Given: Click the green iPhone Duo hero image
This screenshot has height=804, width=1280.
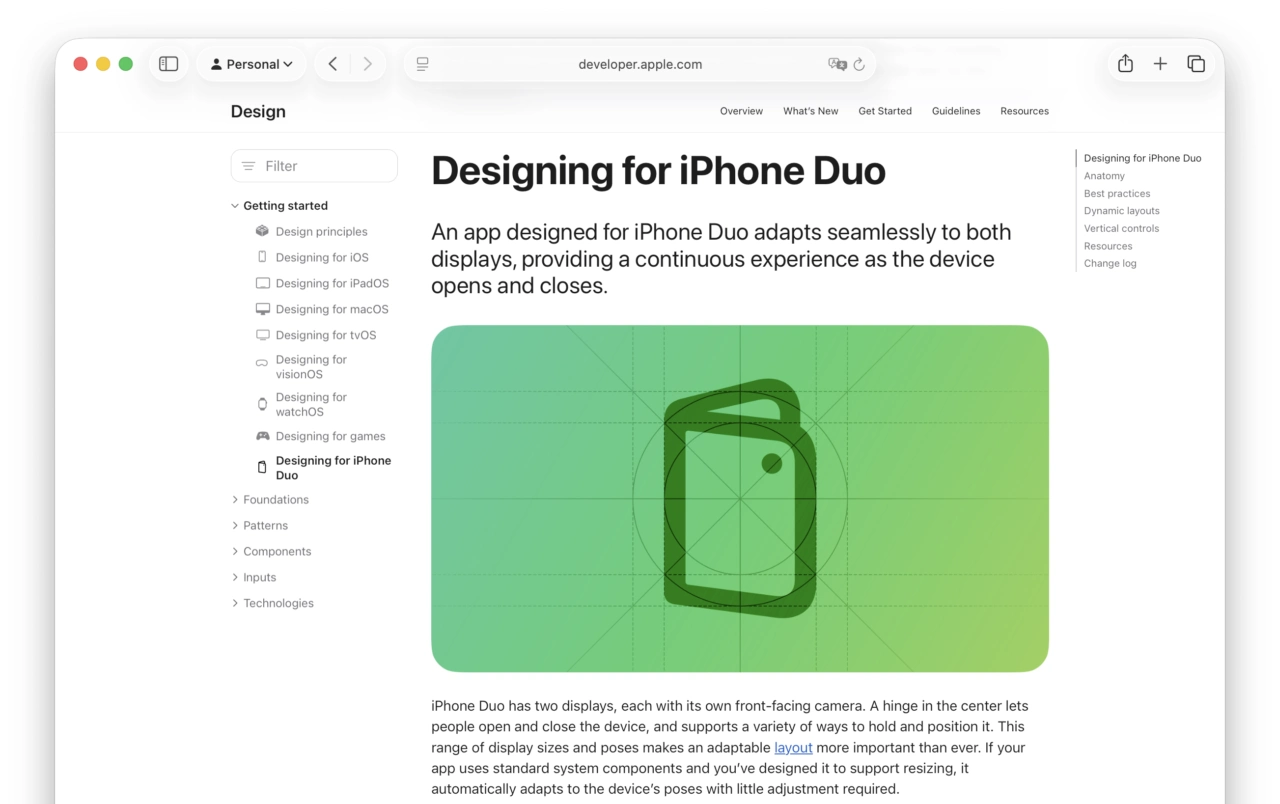Looking at the screenshot, I should tap(740, 498).
